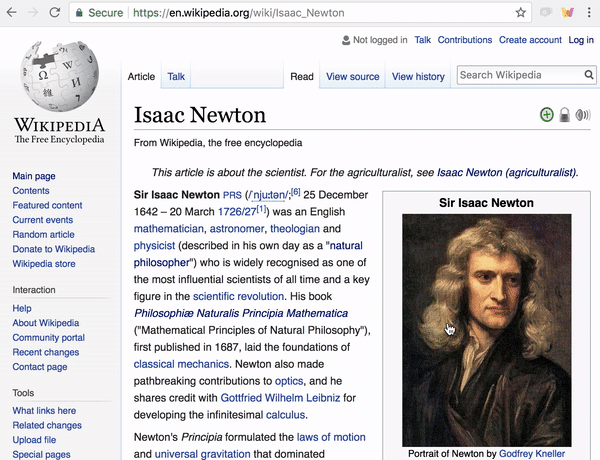Click the green Secure padlock icon

79,13
